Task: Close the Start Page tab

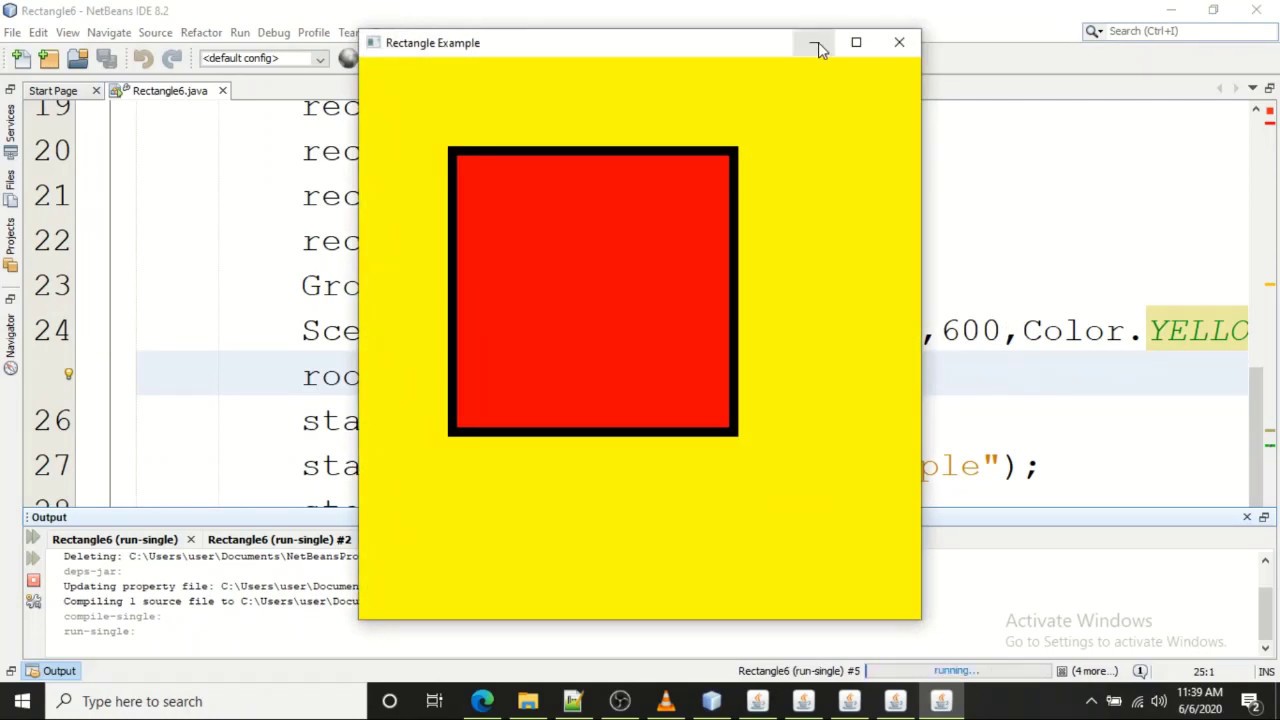Action: [96, 91]
